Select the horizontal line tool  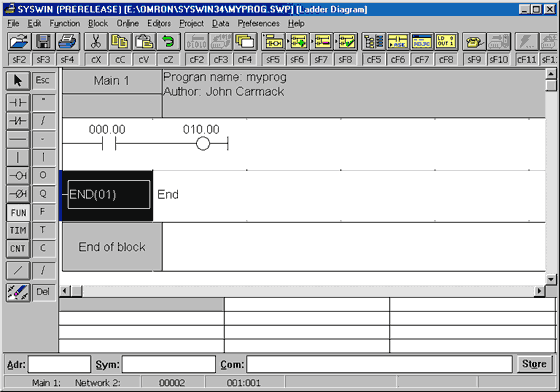tap(18, 139)
